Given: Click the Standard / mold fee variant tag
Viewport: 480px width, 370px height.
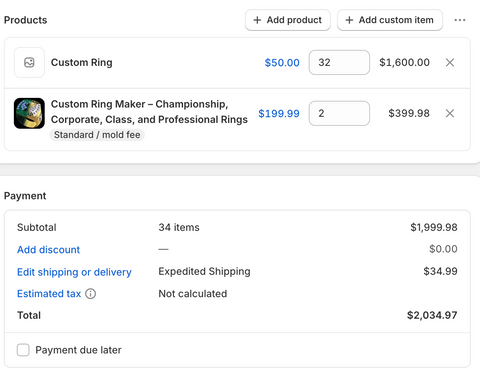Looking at the screenshot, I should click(x=97, y=135).
